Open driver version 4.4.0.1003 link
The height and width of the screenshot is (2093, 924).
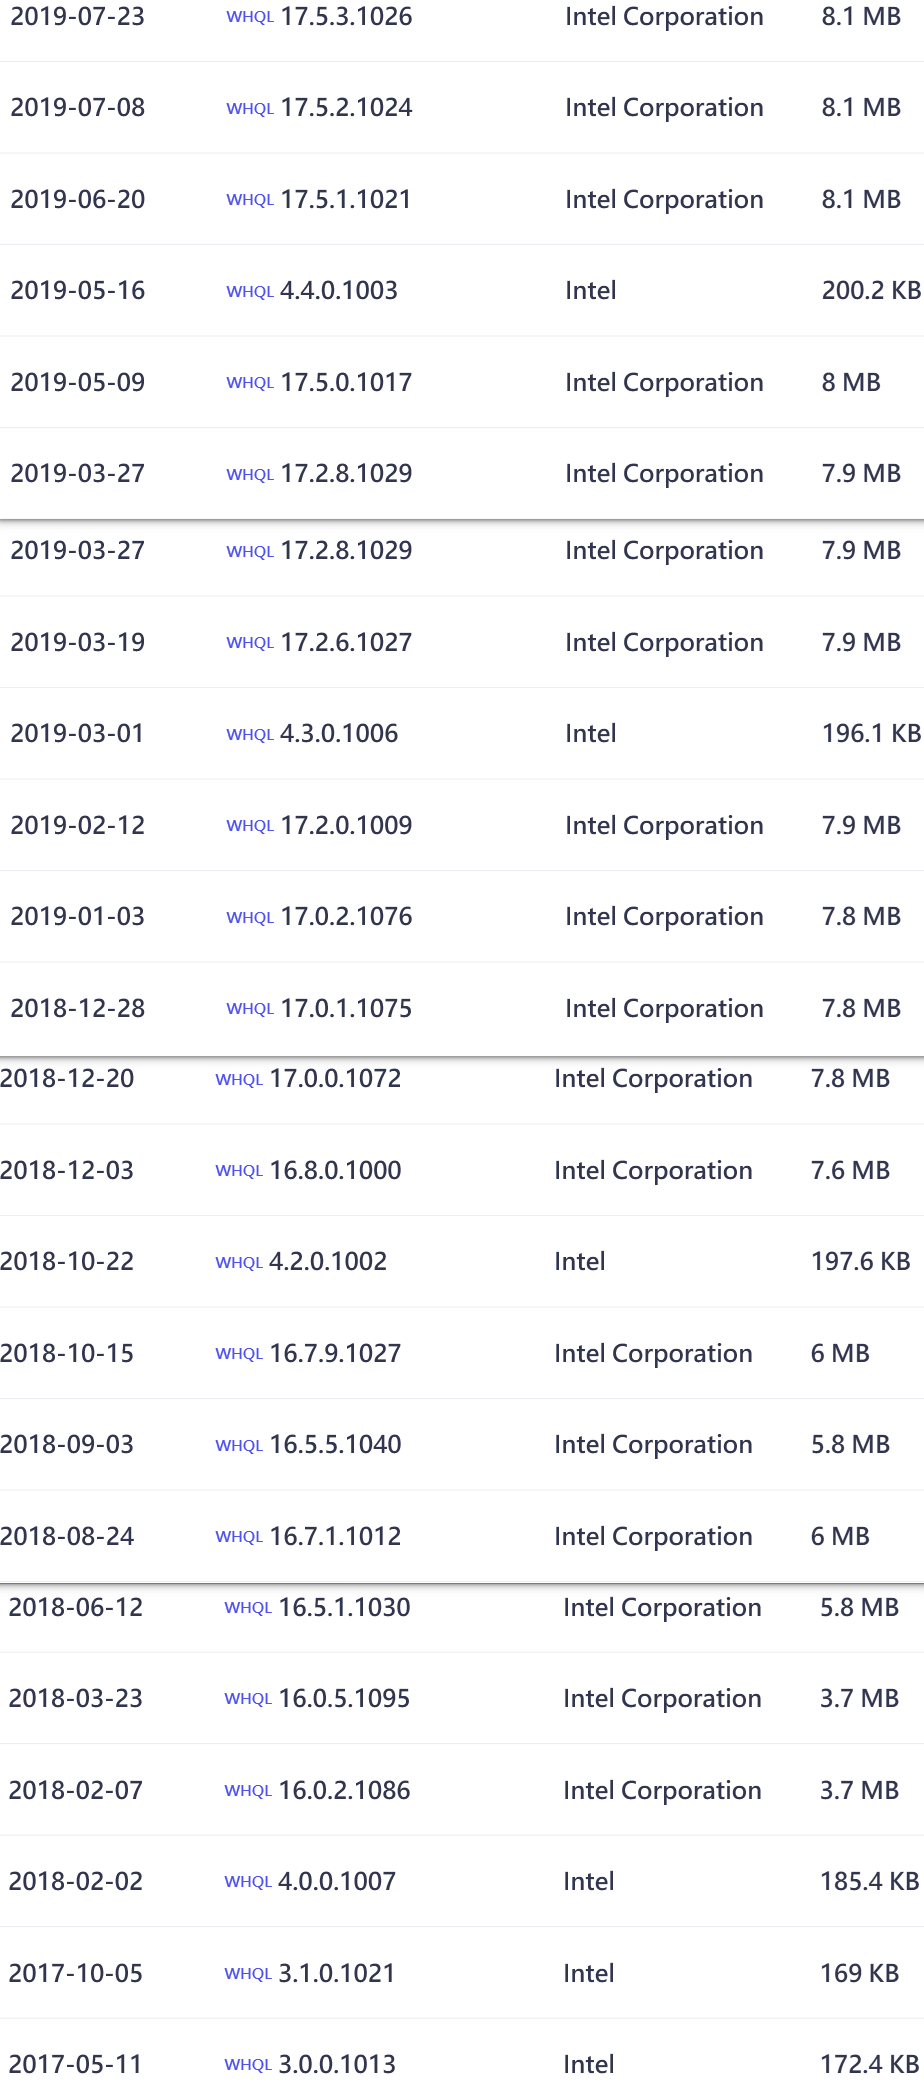[x=339, y=291]
